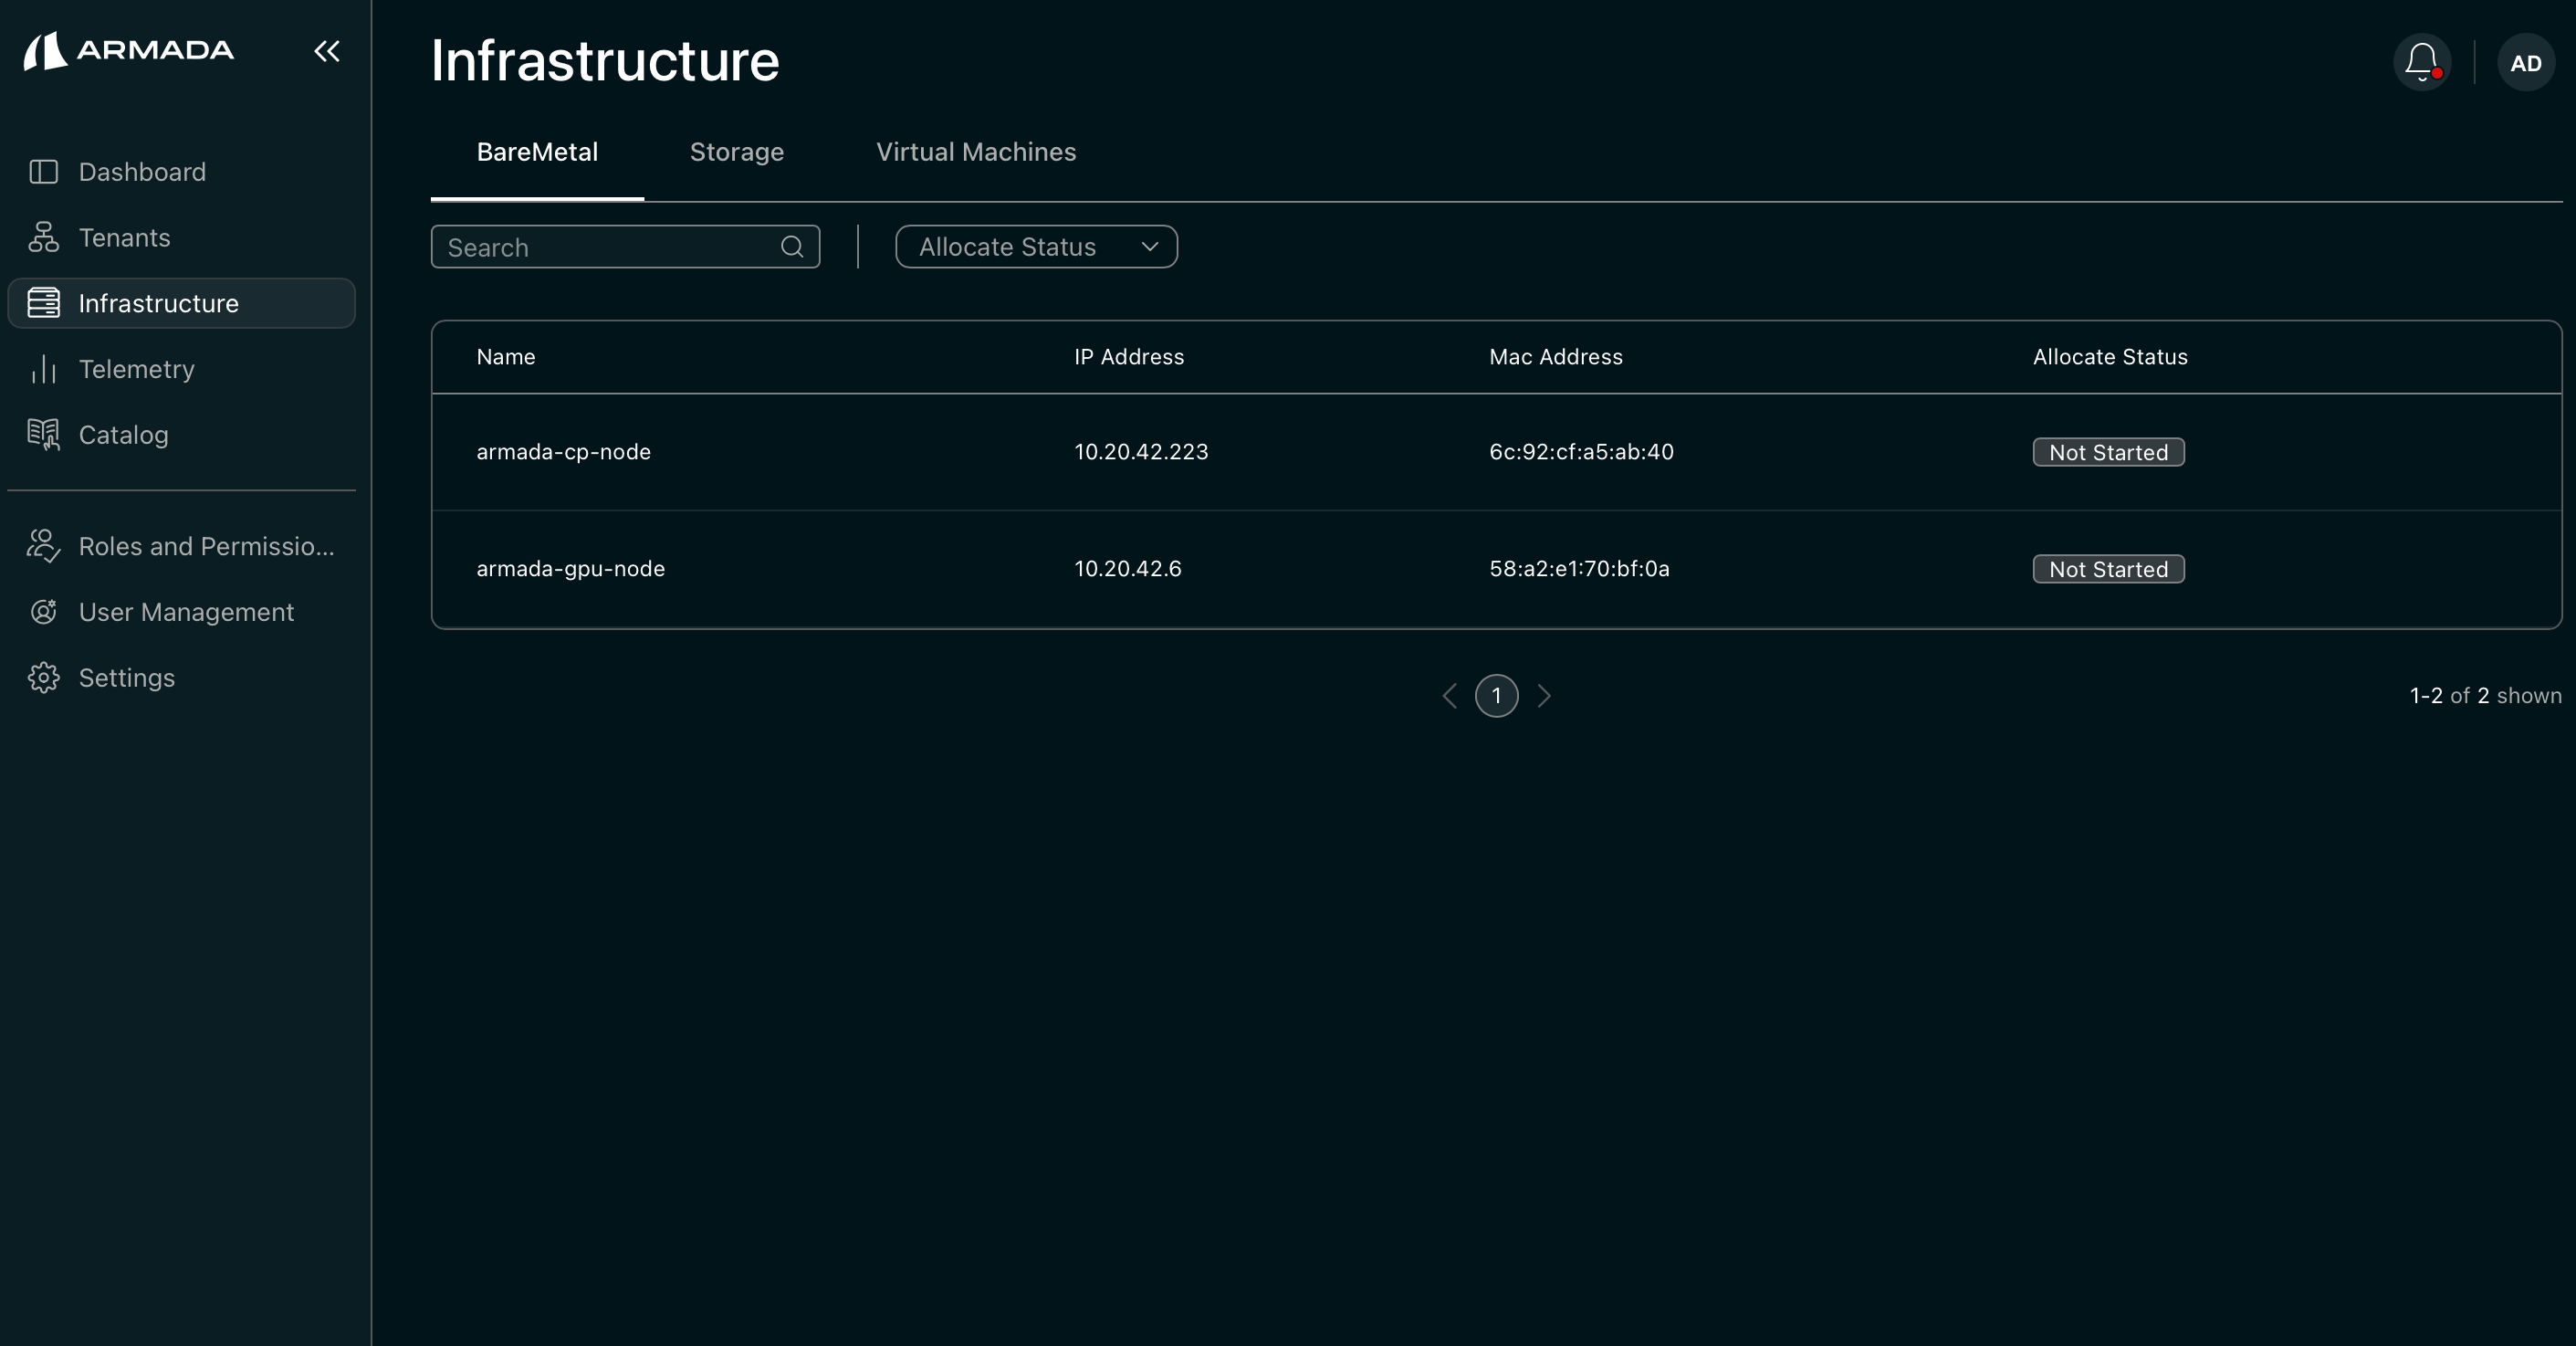Click the Infrastructure sidebar icon

pyautogui.click(x=43, y=303)
